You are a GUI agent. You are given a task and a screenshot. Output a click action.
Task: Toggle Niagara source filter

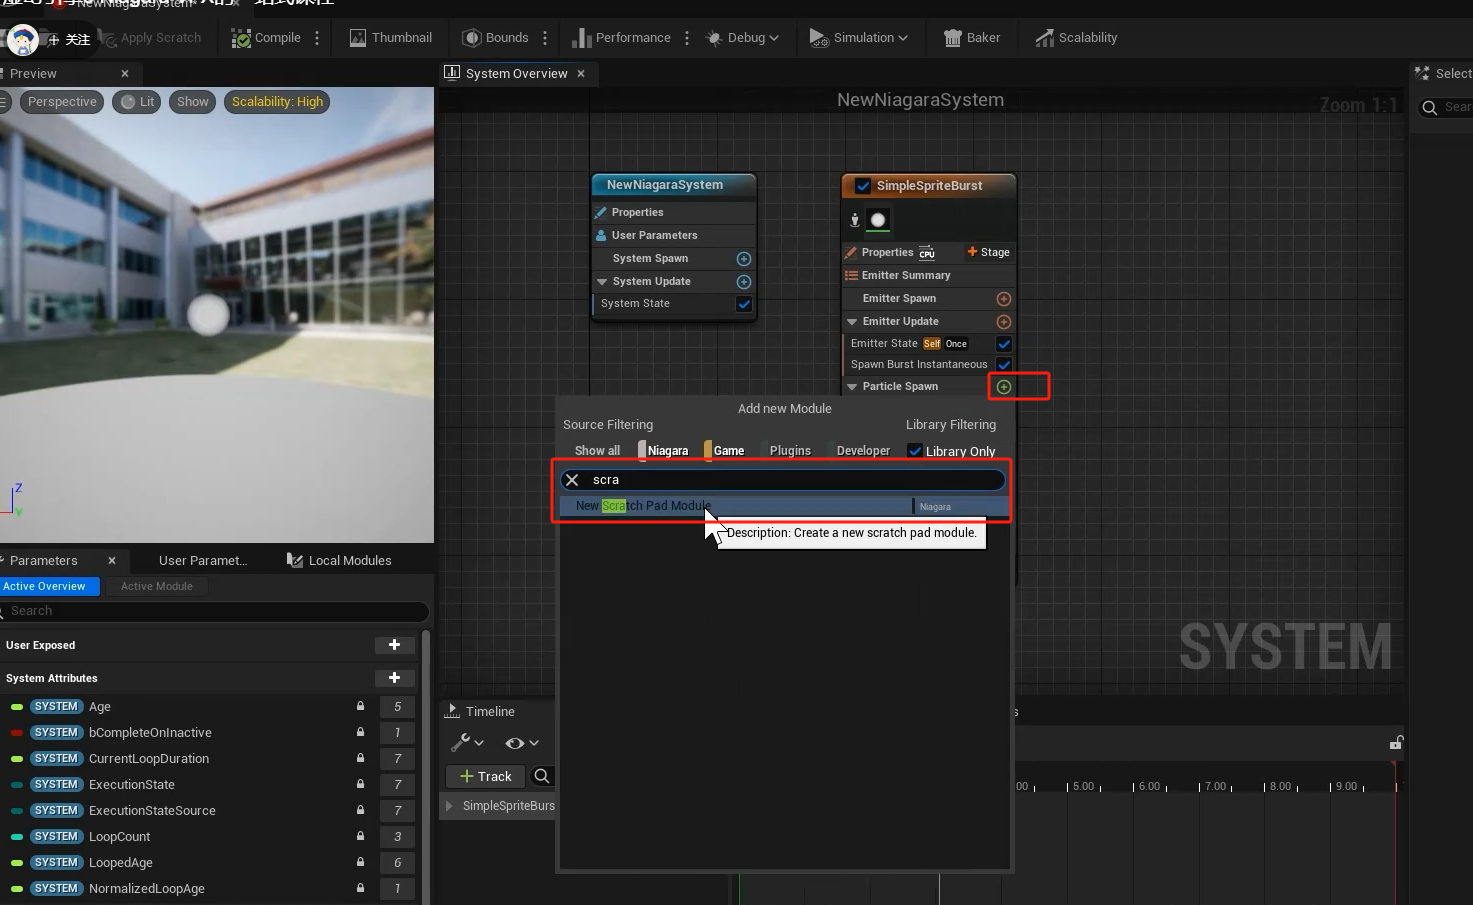[x=664, y=451]
